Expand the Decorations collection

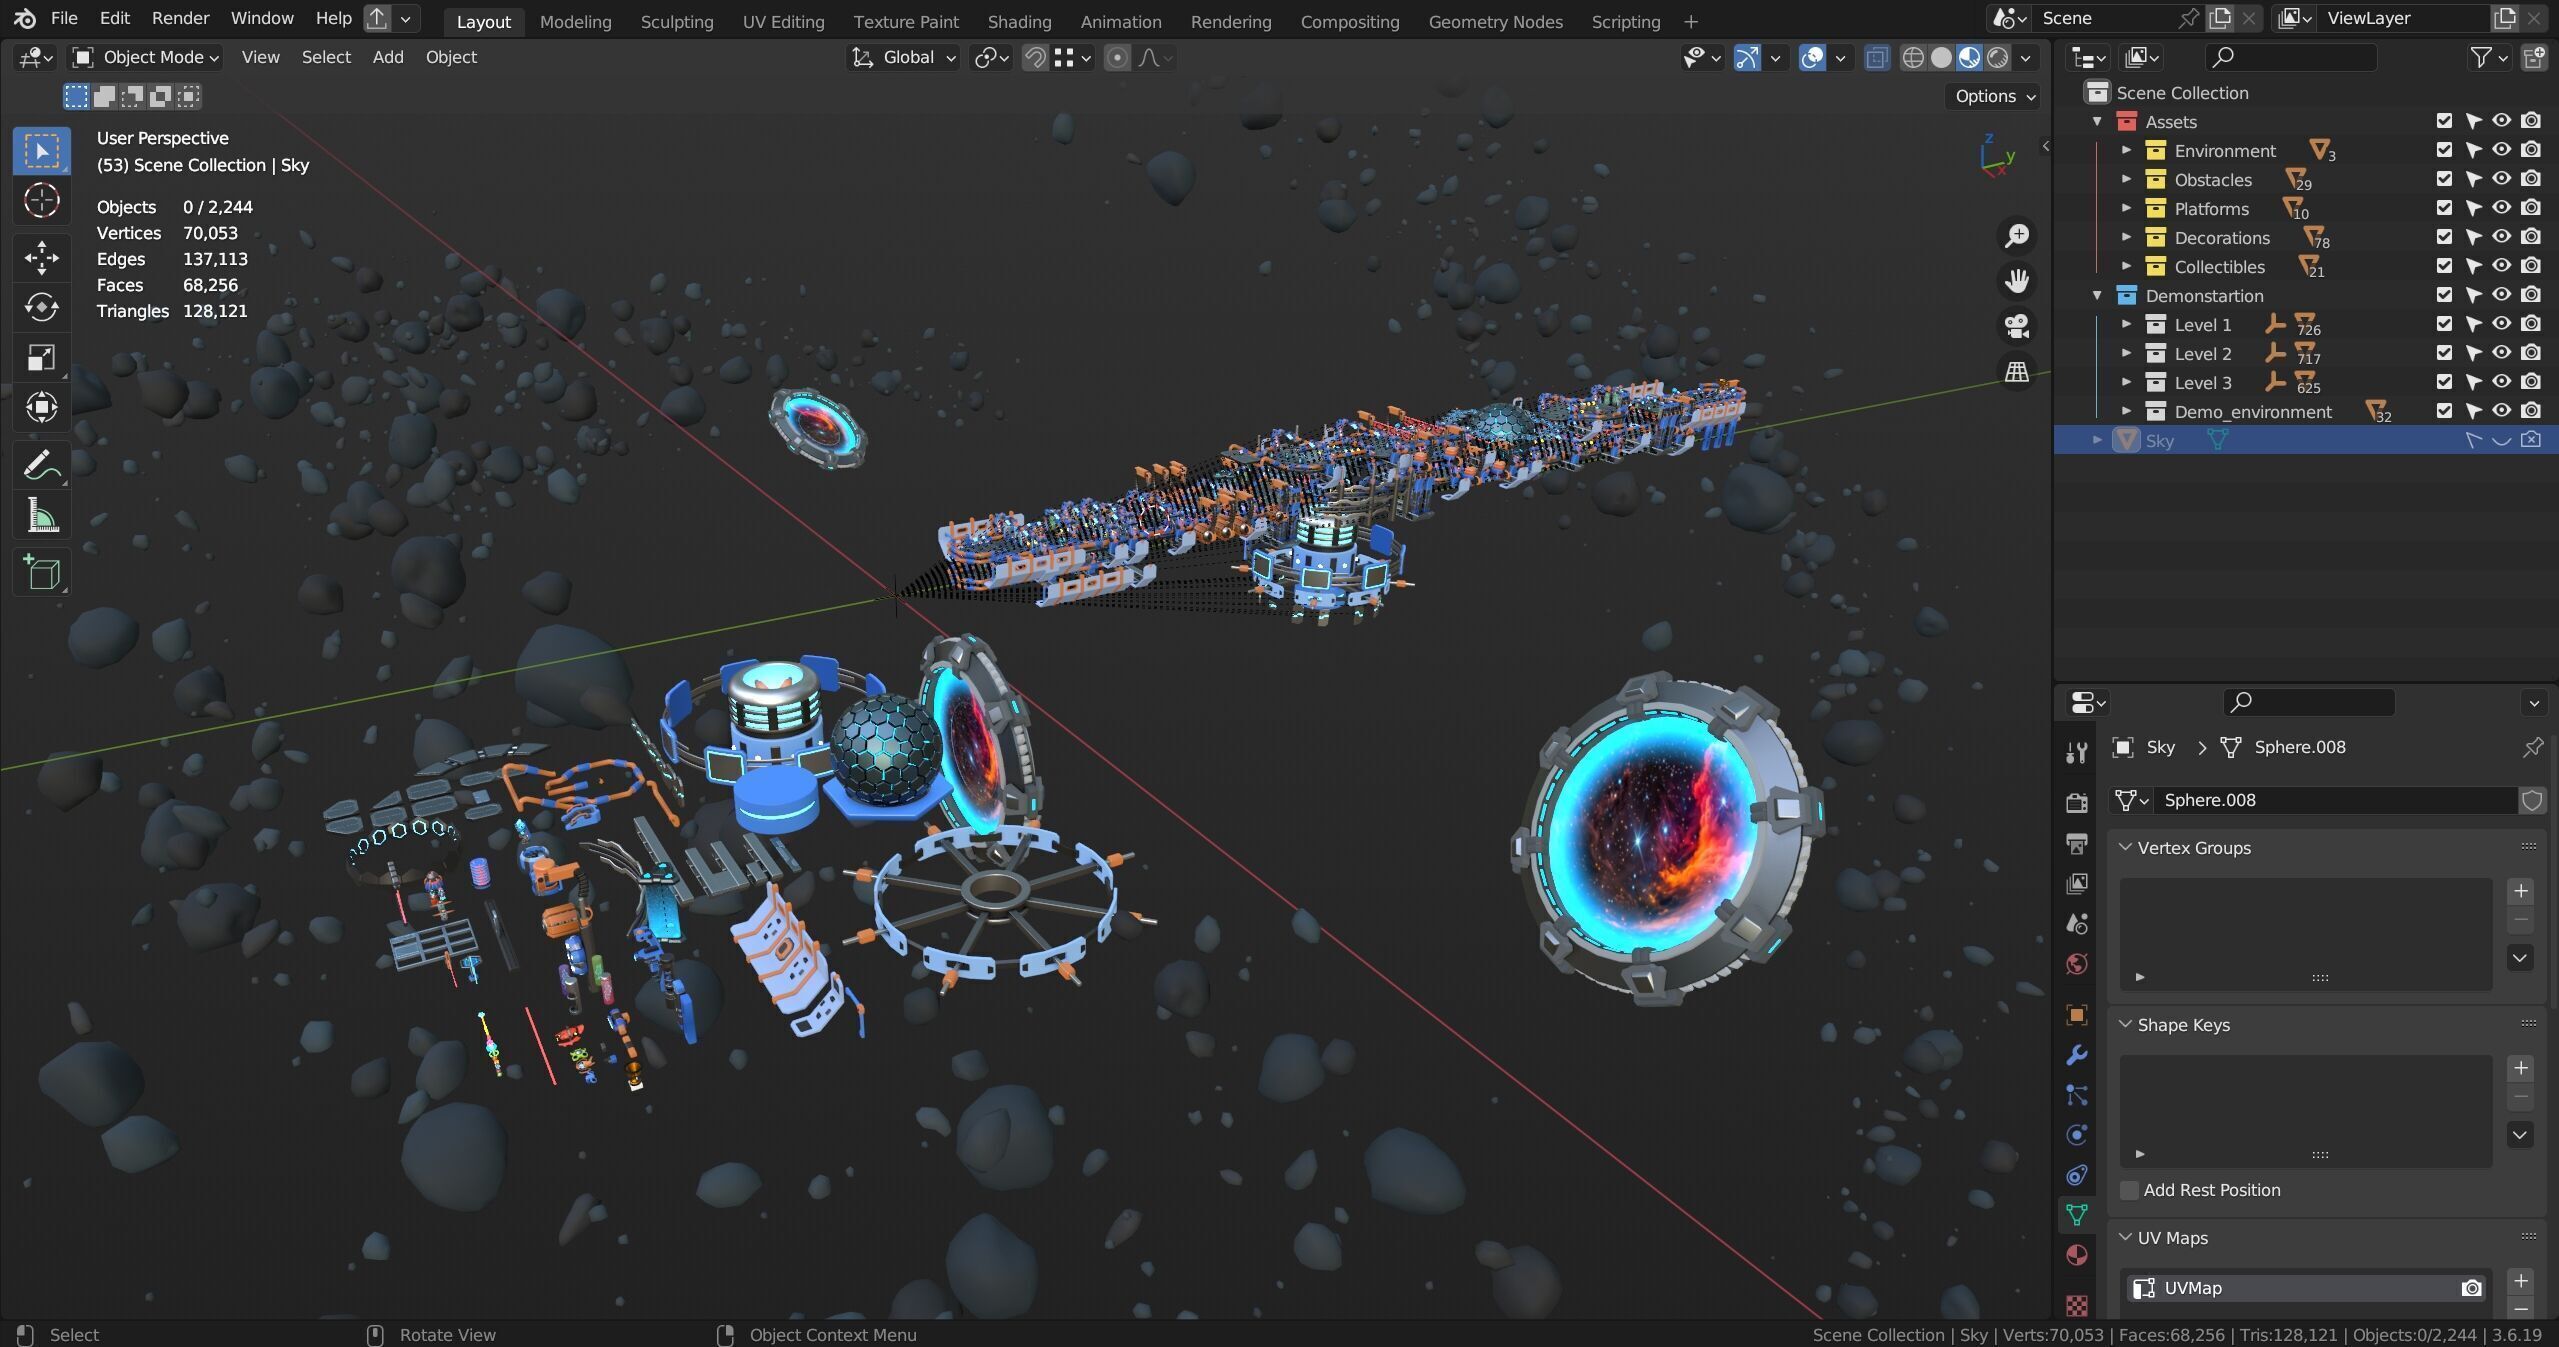(2127, 238)
